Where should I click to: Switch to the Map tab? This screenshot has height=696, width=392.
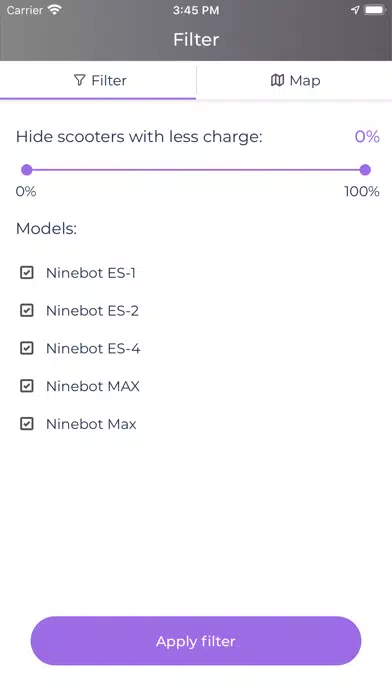tap(294, 80)
